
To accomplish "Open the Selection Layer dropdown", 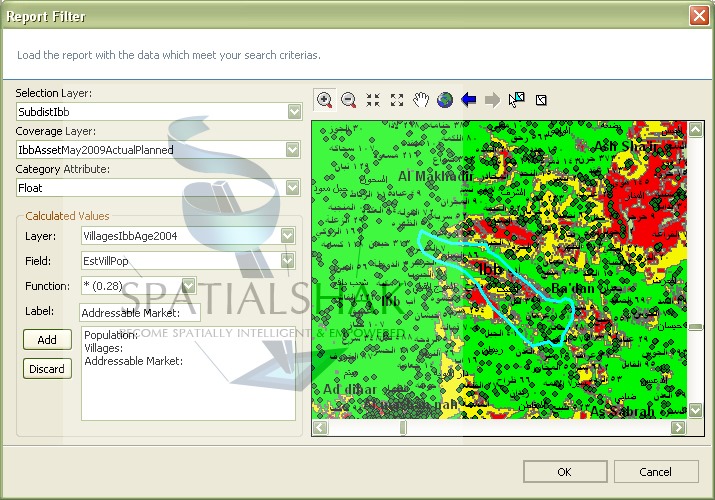I will tap(294, 112).
